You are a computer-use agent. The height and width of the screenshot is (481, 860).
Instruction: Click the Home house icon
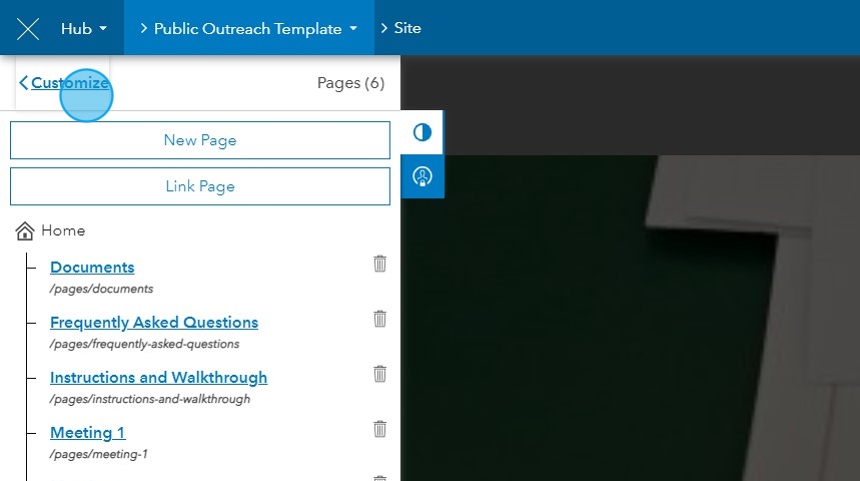tap(25, 231)
